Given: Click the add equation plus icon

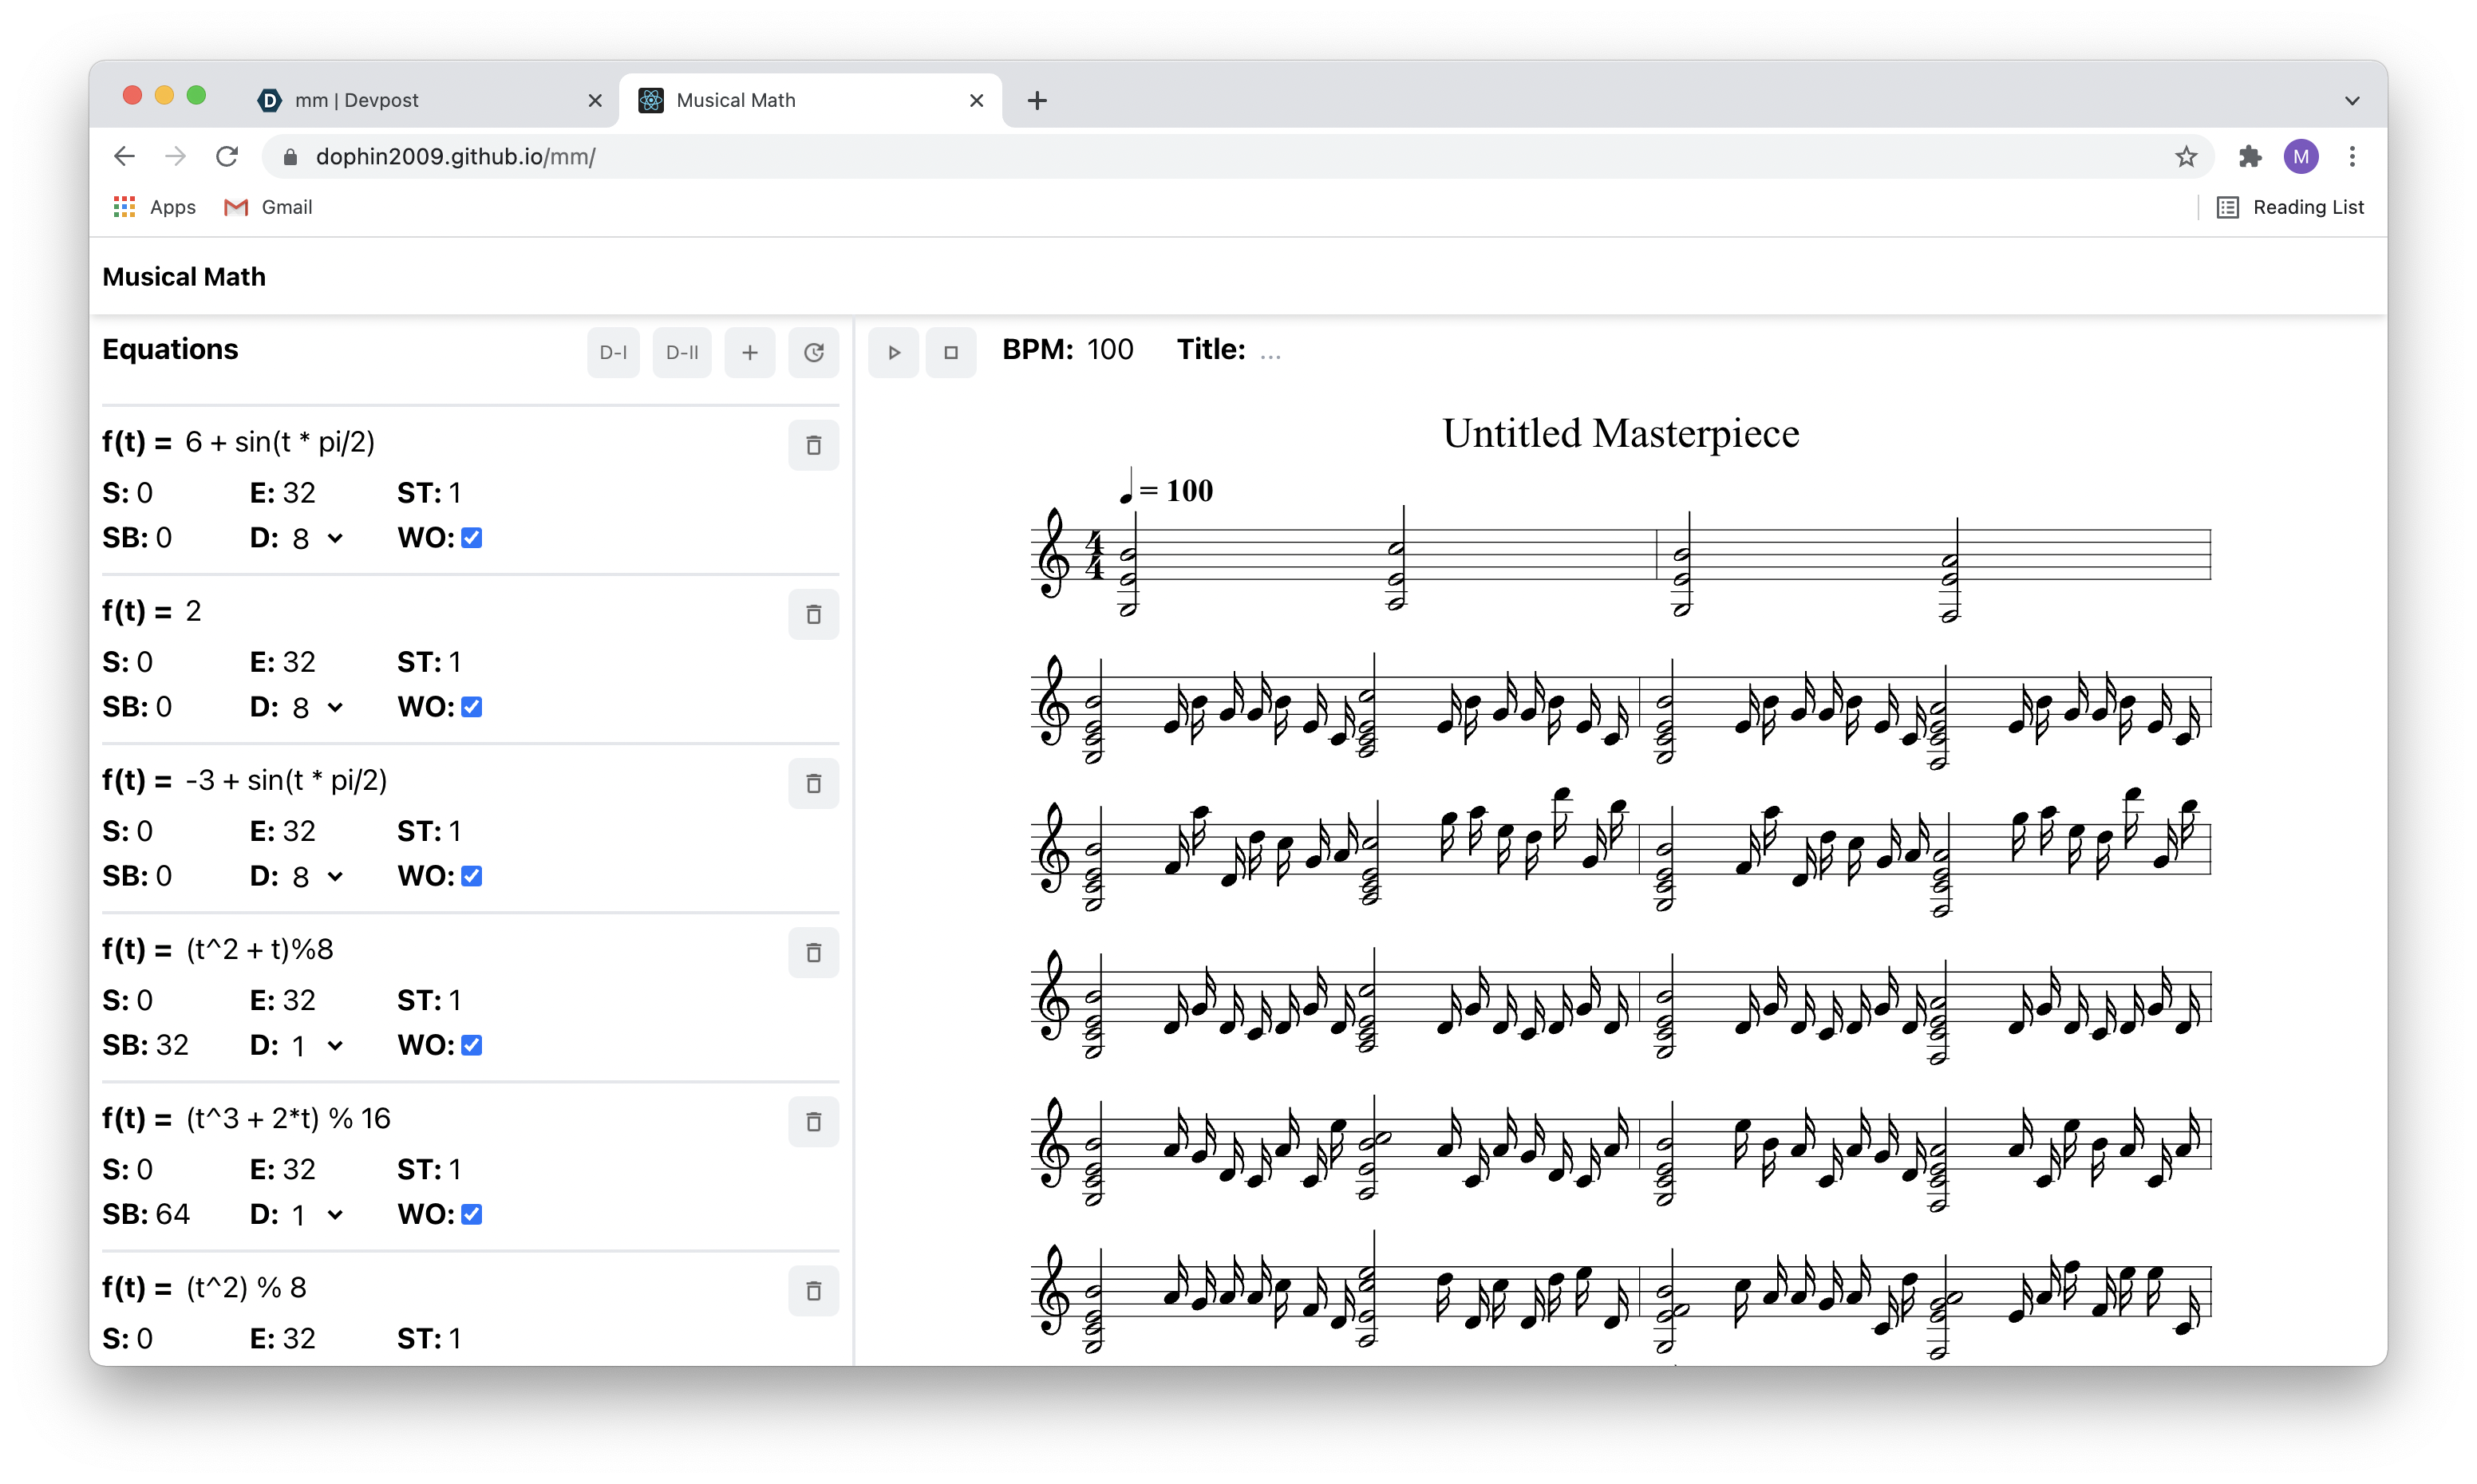Looking at the screenshot, I should [x=749, y=352].
